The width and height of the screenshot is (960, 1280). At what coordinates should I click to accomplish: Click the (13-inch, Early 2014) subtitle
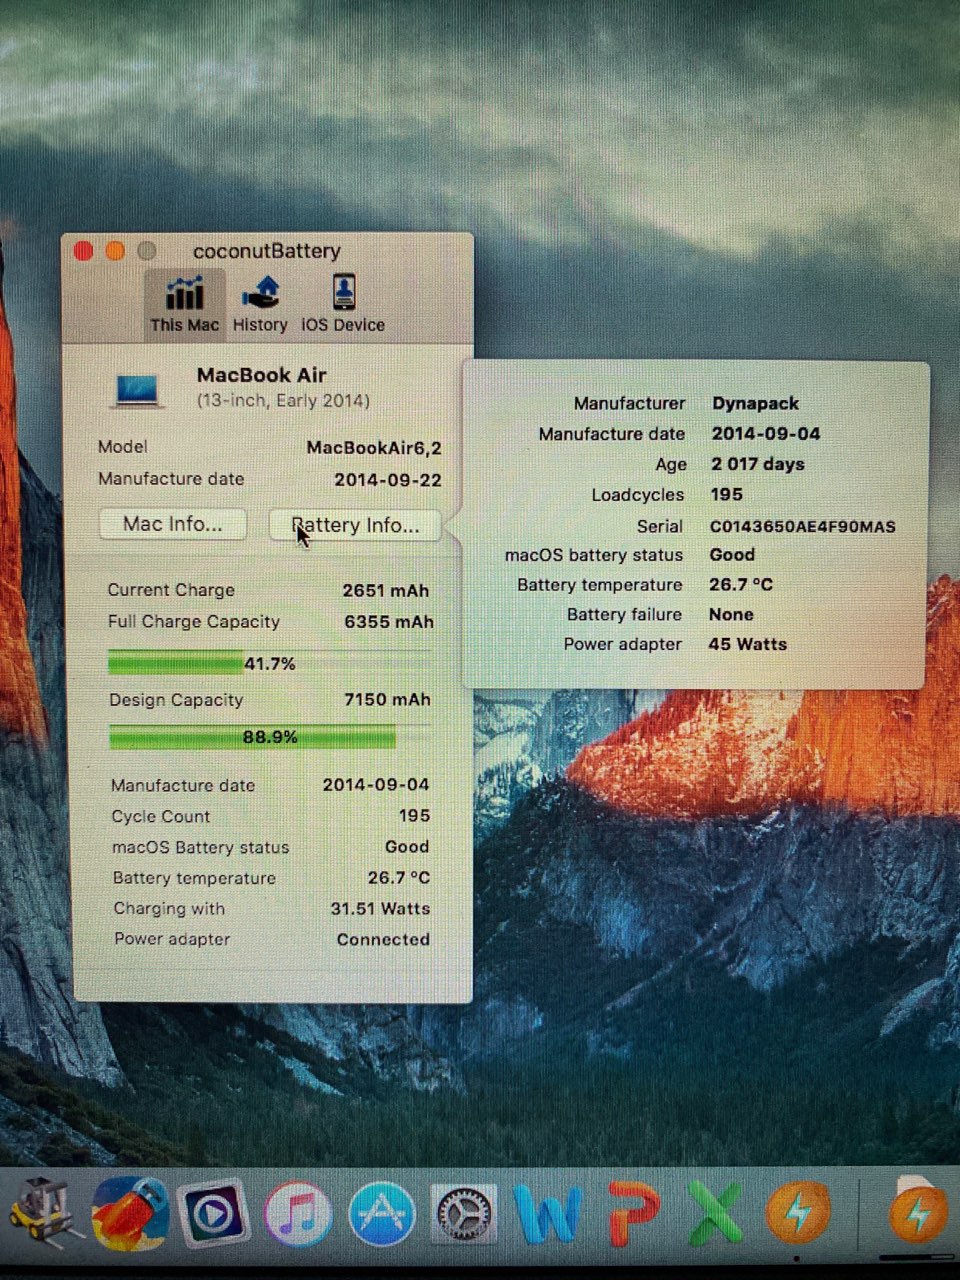[x=283, y=401]
